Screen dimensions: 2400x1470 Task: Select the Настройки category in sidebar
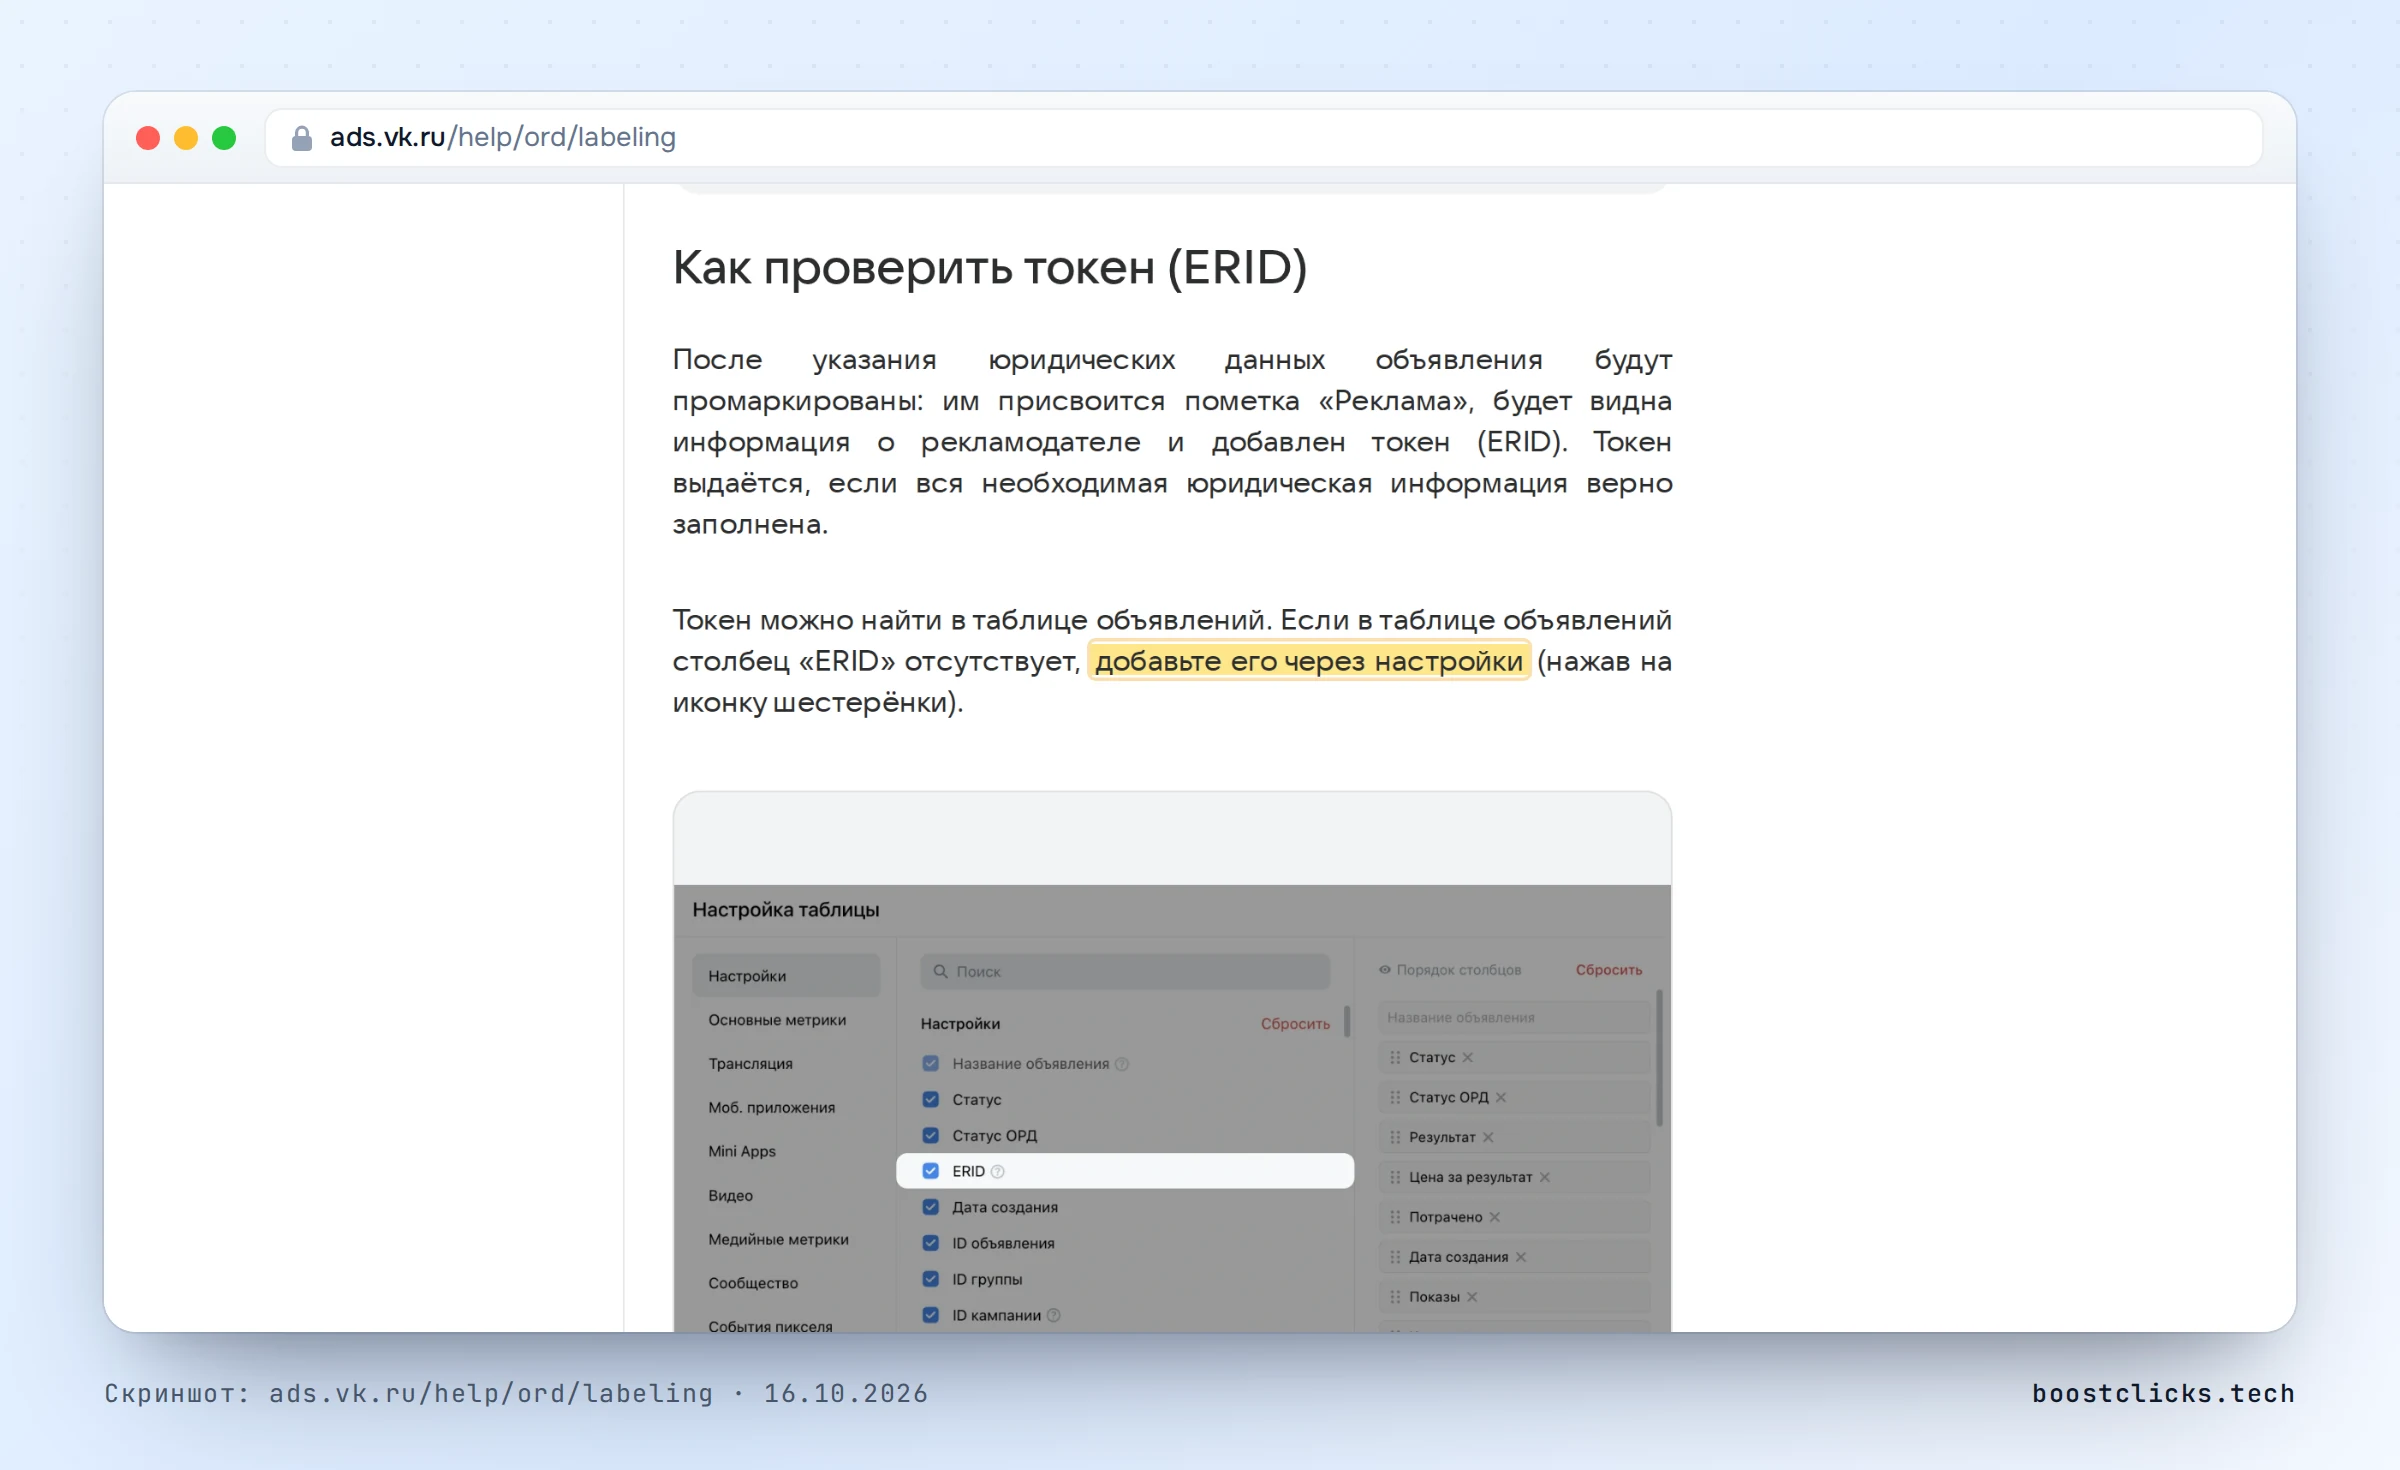coord(786,975)
